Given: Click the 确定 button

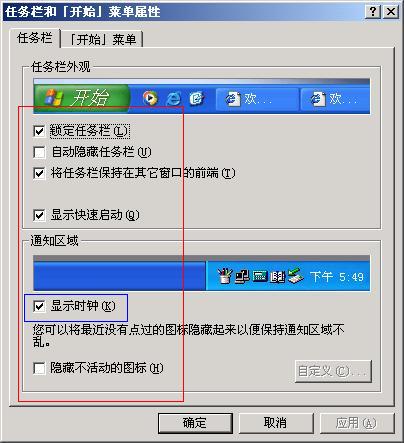Looking at the screenshot, I should (195, 423).
